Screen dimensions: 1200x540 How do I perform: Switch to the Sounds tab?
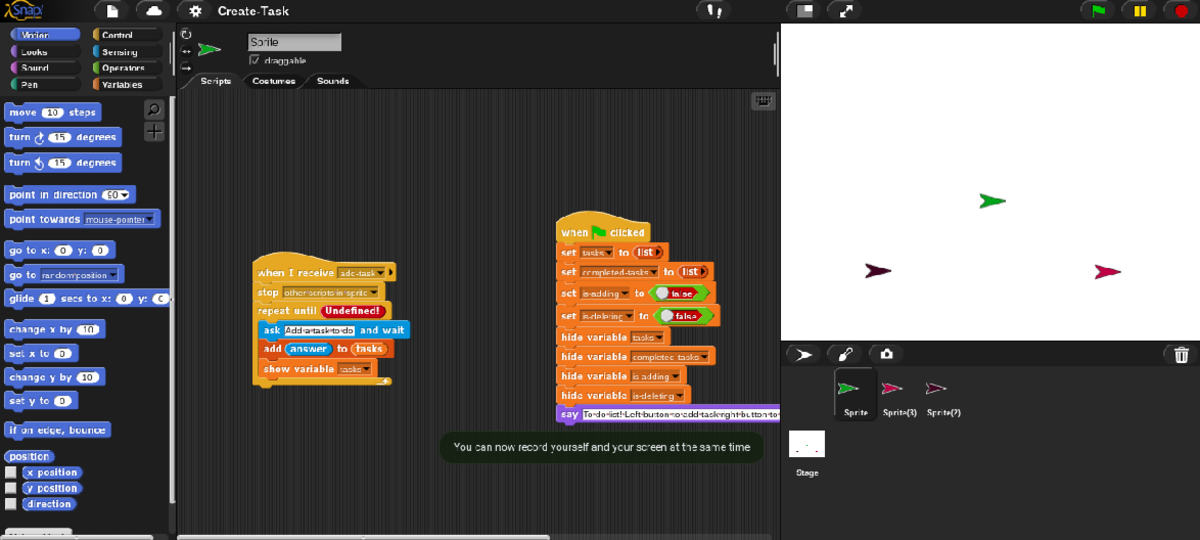[x=333, y=81]
